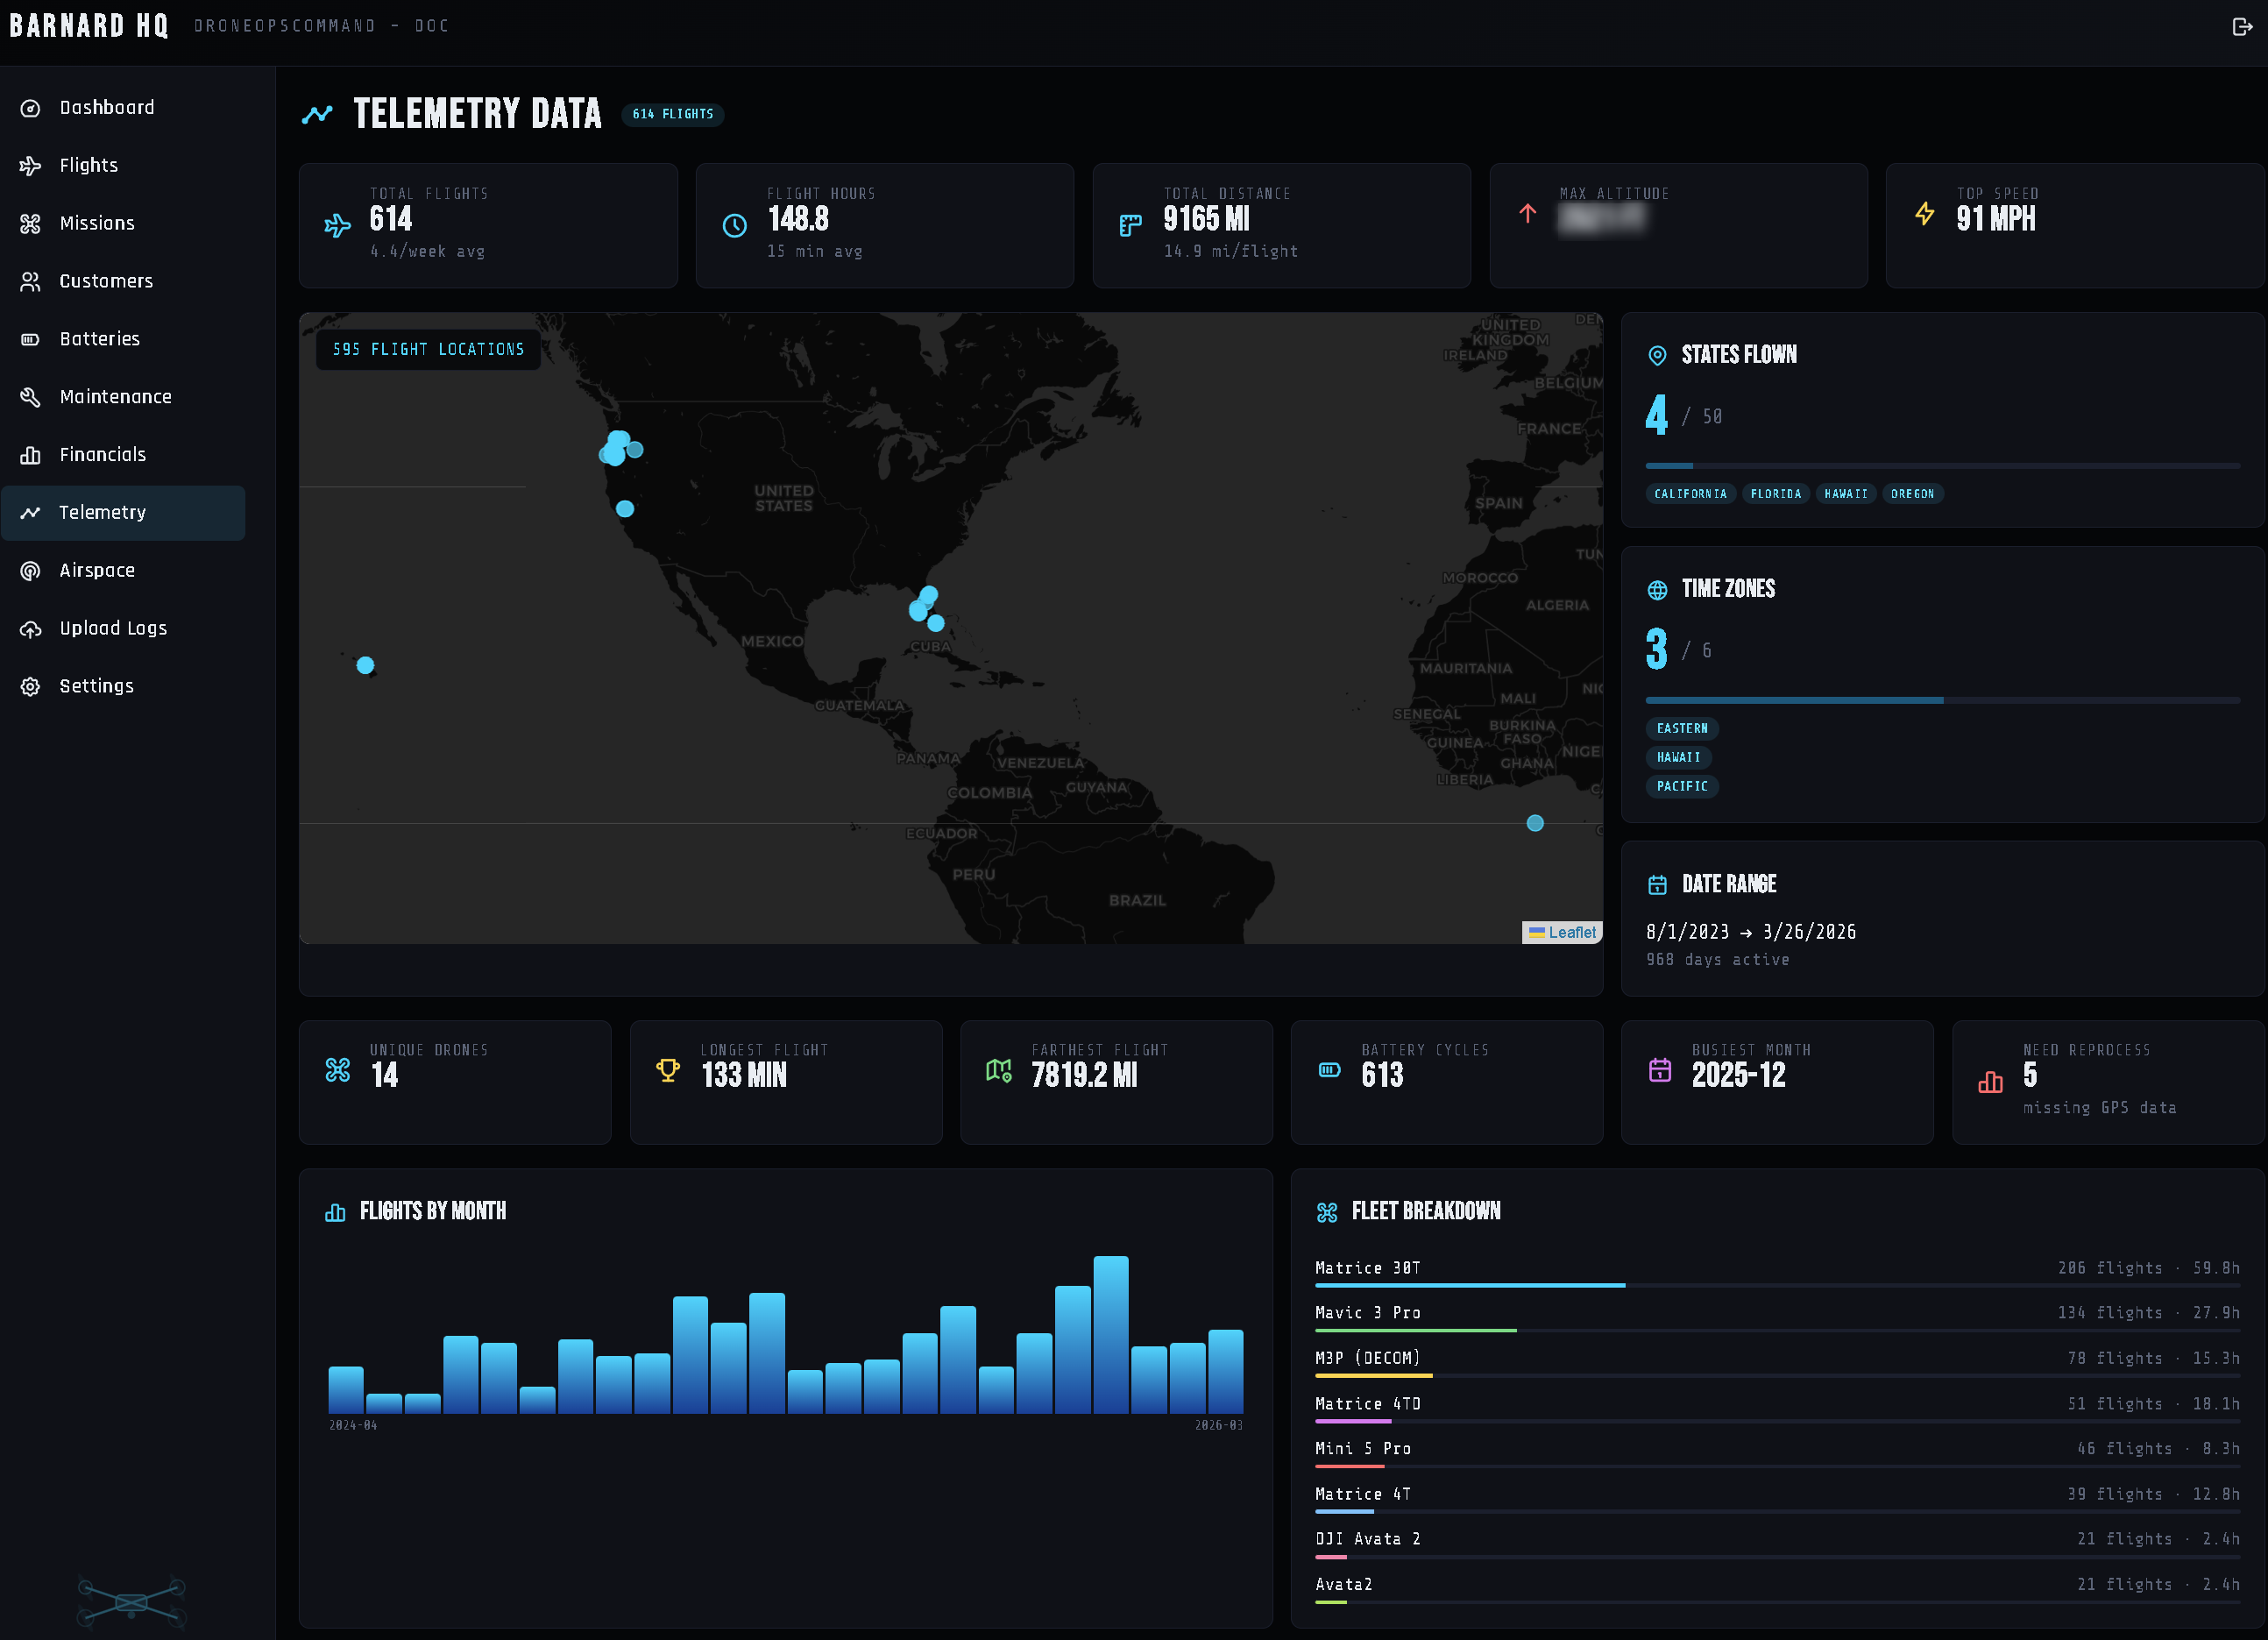Click the Telemetry line graph sidebar icon
This screenshot has width=2268, height=1640.
coord(31,513)
